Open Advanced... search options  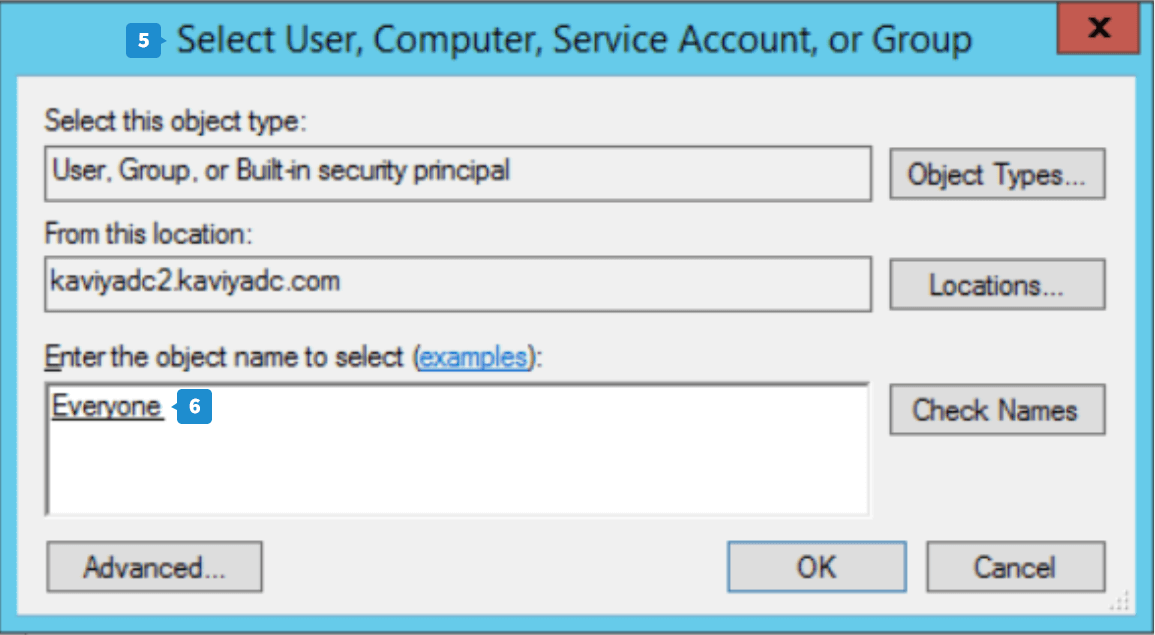[x=154, y=567]
